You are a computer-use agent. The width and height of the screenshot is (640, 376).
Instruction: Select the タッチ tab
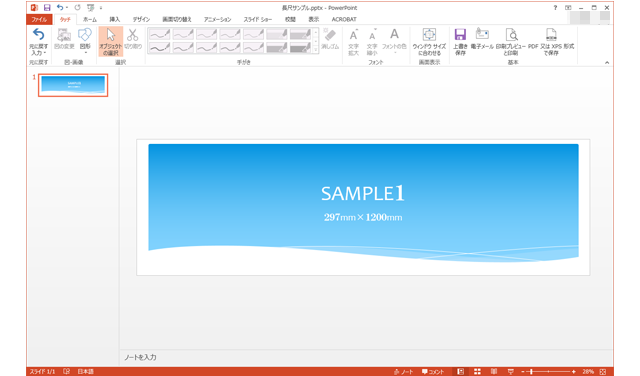pos(65,19)
